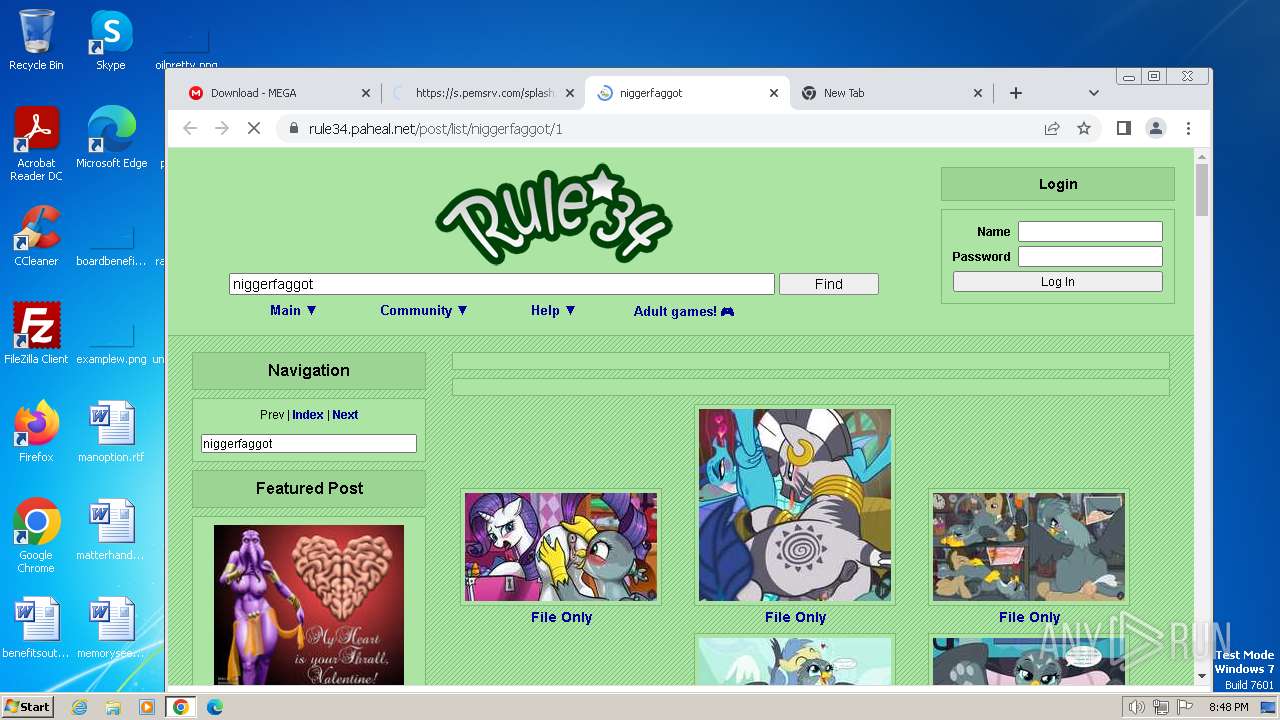The height and width of the screenshot is (720, 1280).
Task: Select the Microsoft Edge desktop shortcut
Action: pyautogui.click(x=111, y=138)
